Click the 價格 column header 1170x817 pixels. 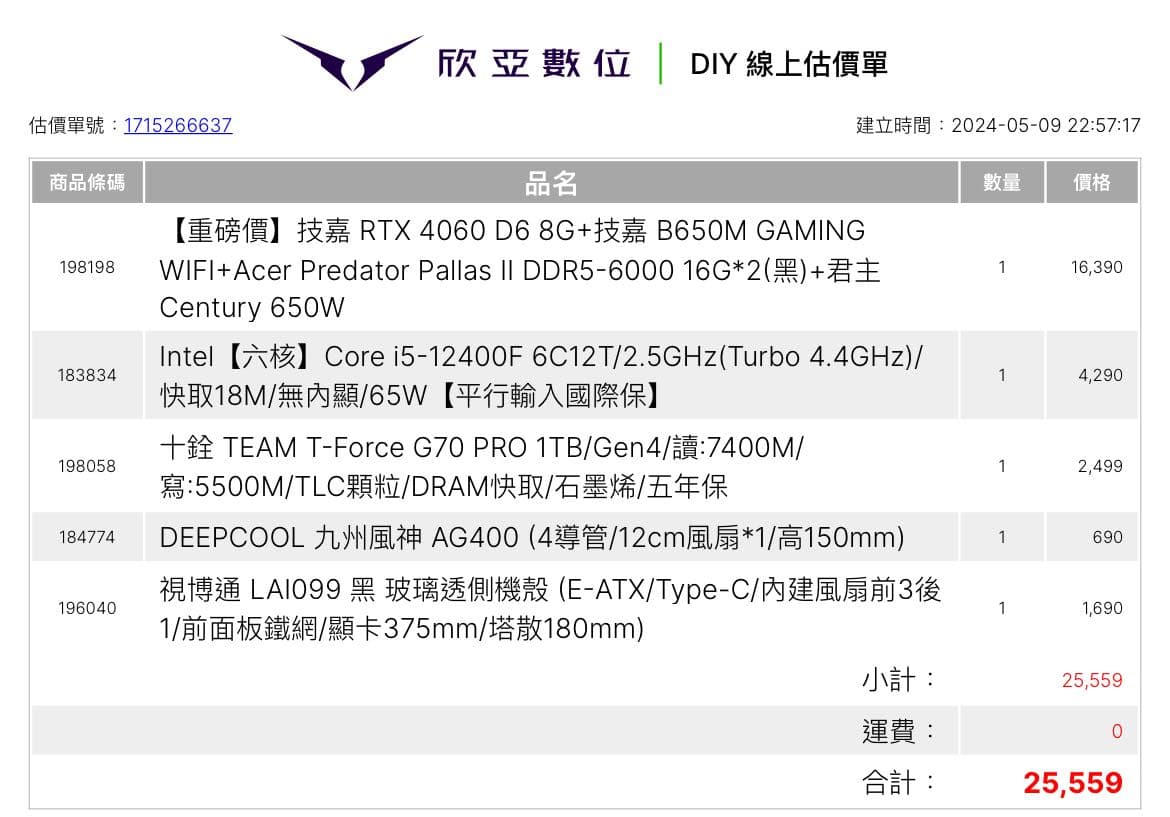tap(1091, 183)
